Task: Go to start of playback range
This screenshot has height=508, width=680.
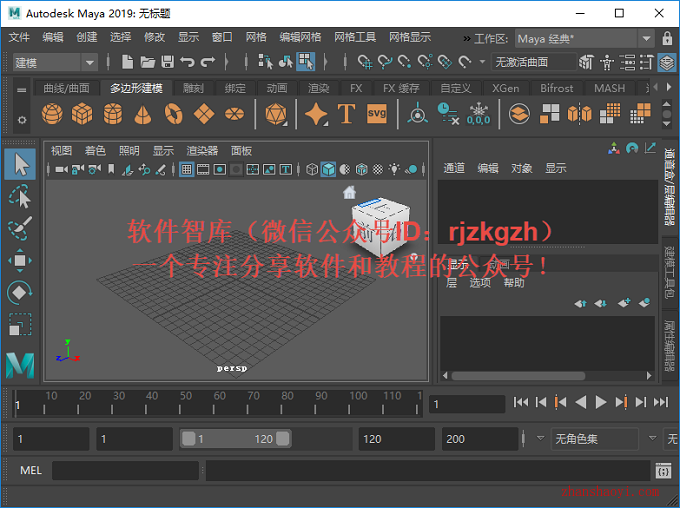Action: pyautogui.click(x=521, y=403)
